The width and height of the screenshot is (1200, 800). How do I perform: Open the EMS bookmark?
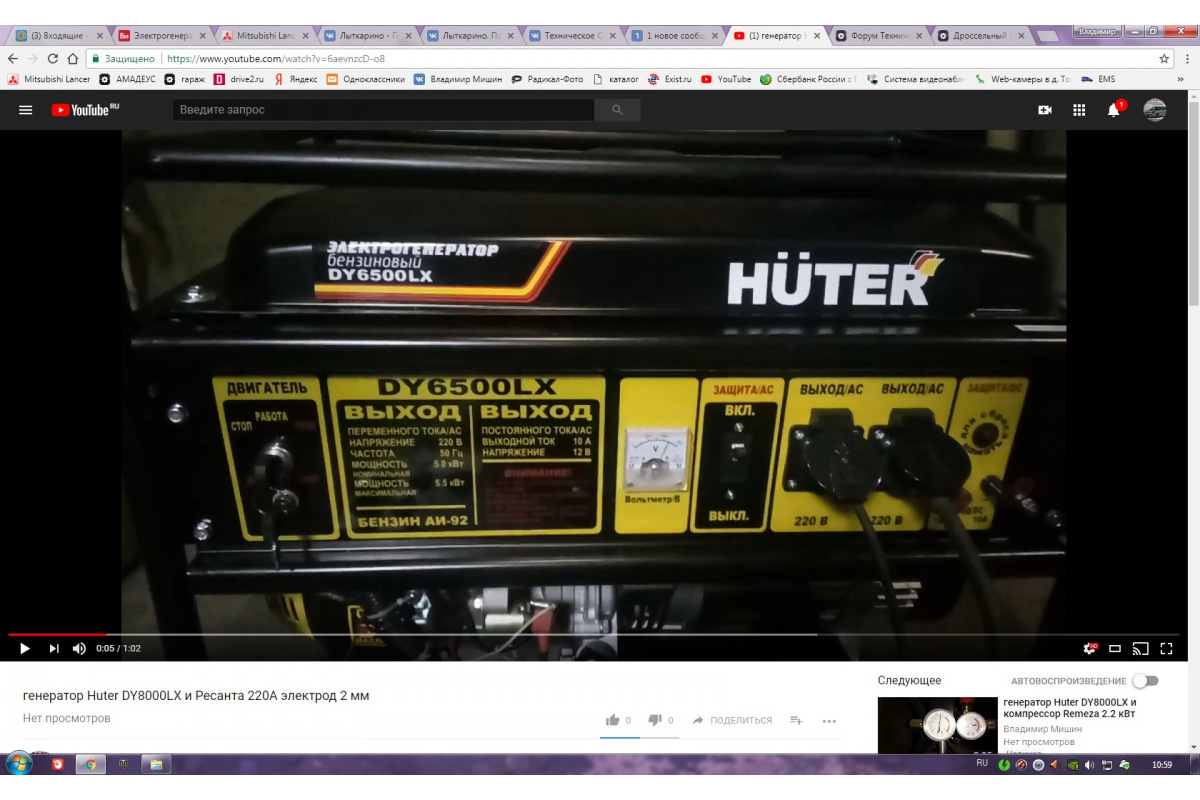(1098, 79)
